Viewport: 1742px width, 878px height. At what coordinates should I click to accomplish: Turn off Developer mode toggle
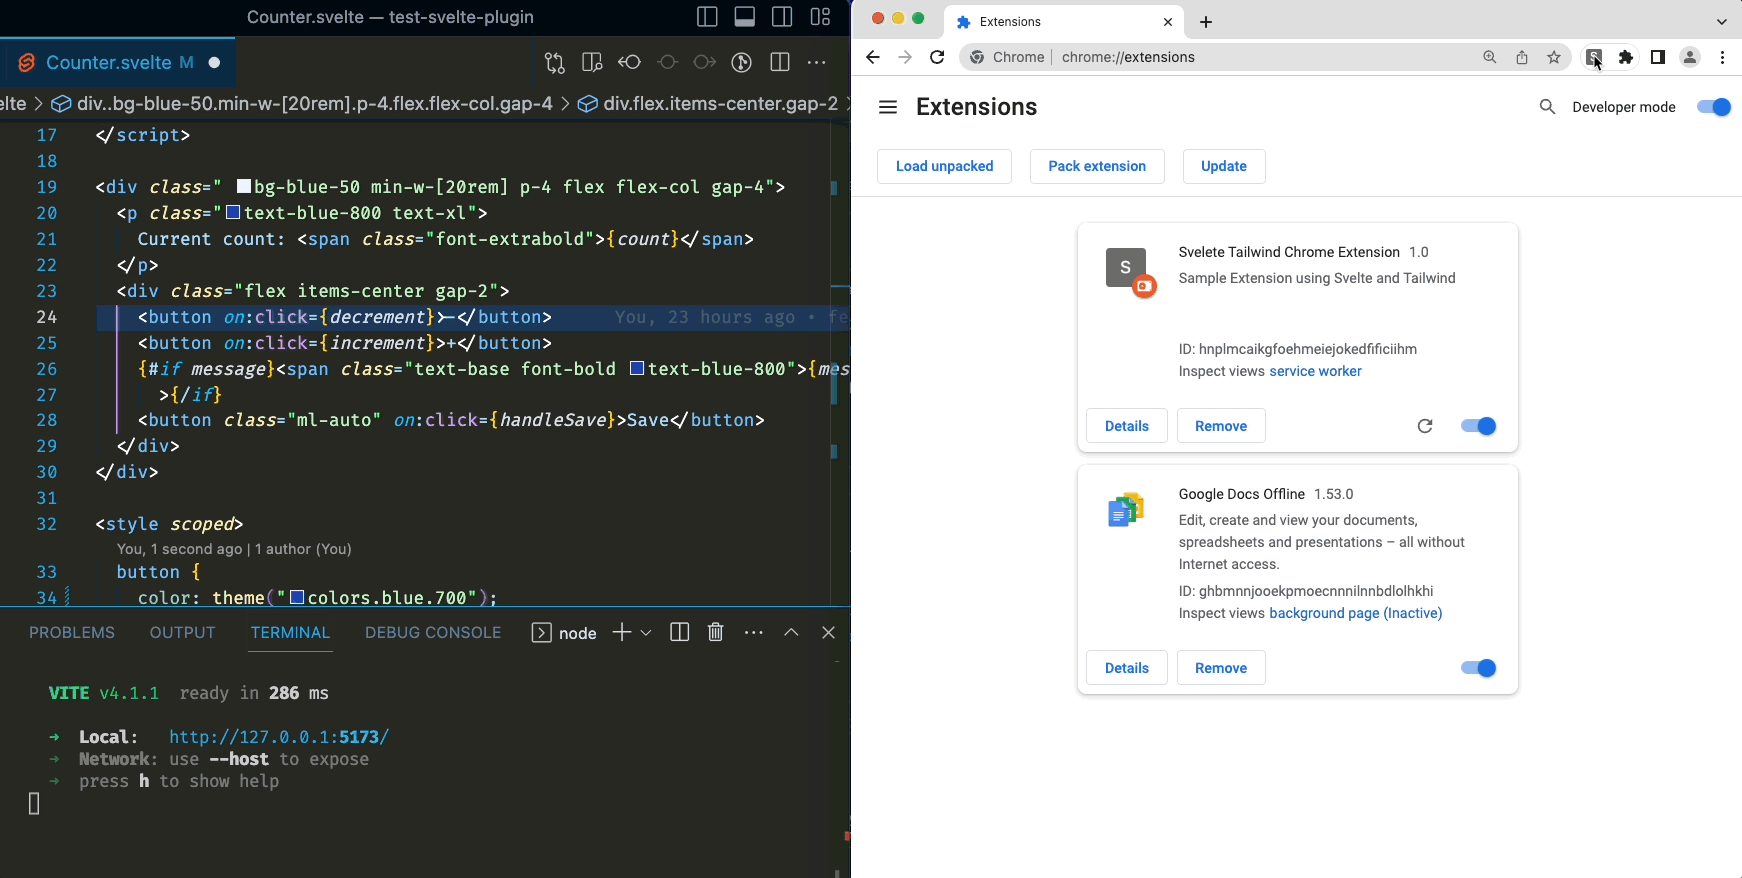[1713, 107]
